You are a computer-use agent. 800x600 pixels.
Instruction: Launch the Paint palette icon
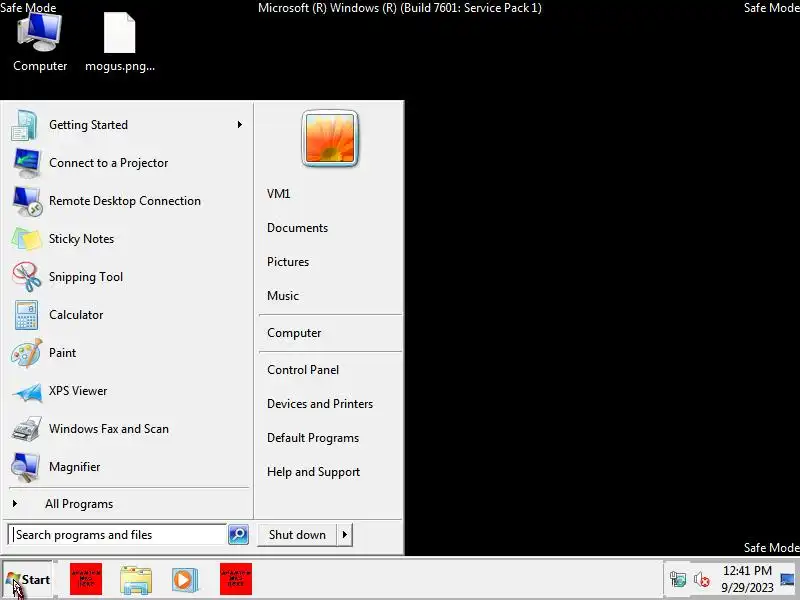(x=27, y=353)
